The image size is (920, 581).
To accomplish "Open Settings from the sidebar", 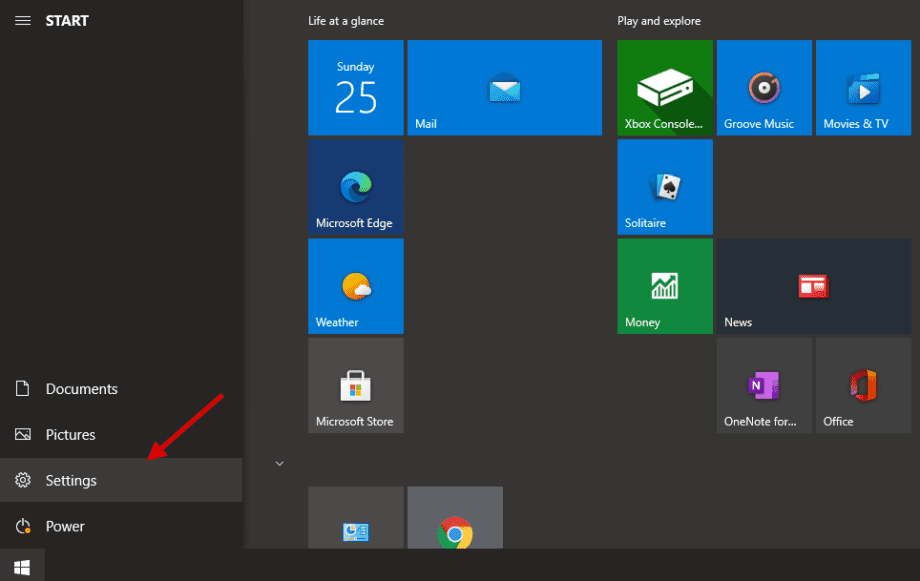I will point(71,480).
